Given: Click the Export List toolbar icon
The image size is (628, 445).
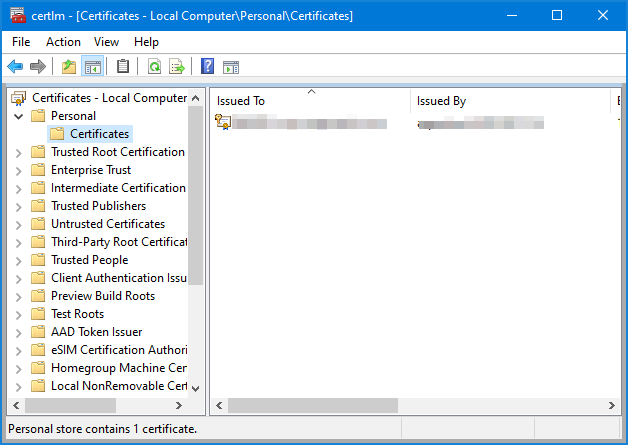Looking at the screenshot, I should pyautogui.click(x=177, y=66).
